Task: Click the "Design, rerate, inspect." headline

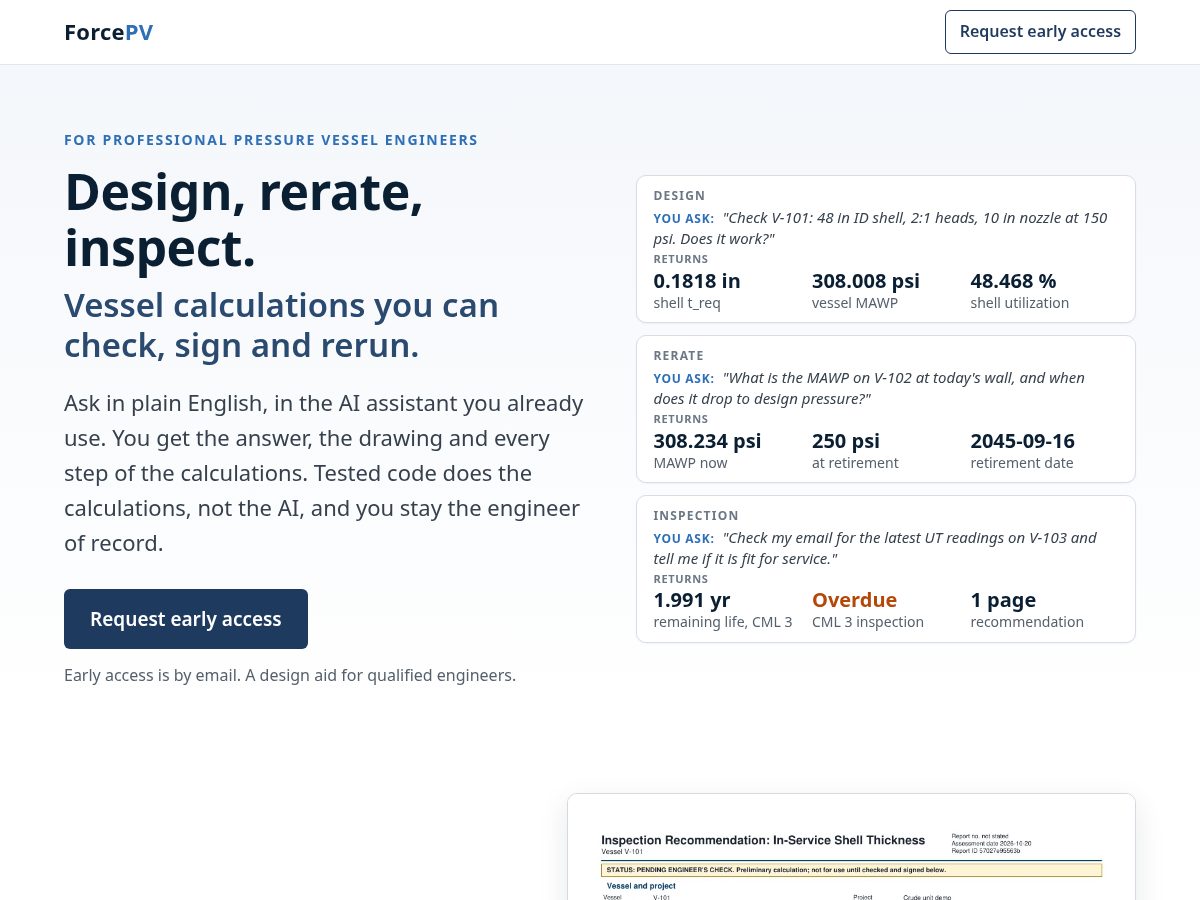Action: tap(244, 220)
